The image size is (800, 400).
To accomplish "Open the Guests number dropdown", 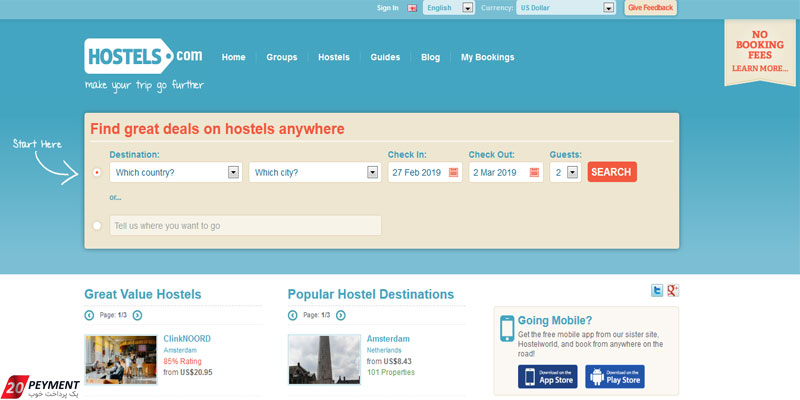I will 565,172.
